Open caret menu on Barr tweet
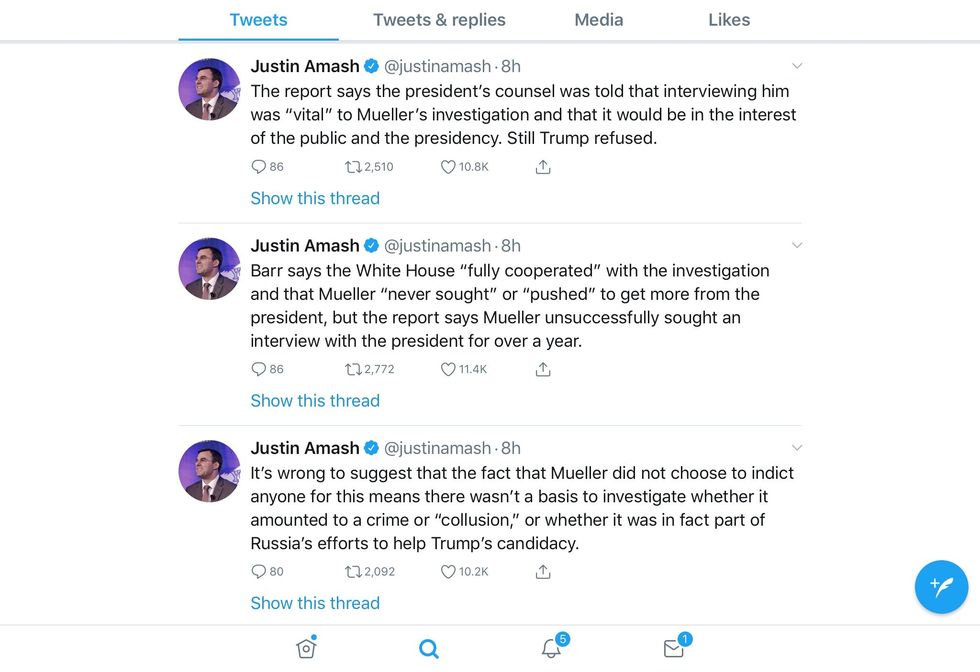The image size is (980, 672). [797, 245]
